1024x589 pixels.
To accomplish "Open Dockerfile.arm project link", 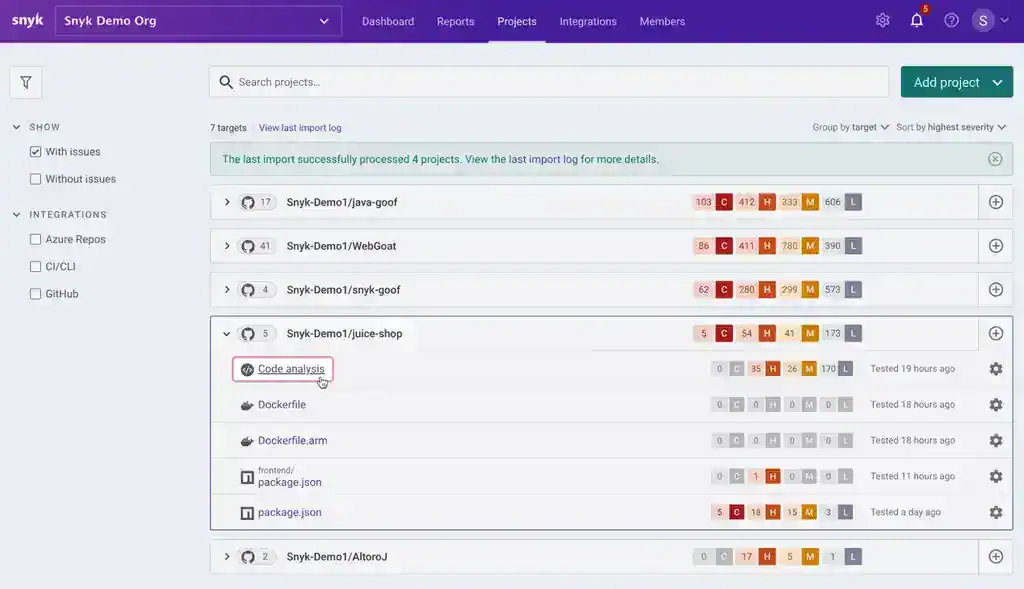I will pos(293,441).
